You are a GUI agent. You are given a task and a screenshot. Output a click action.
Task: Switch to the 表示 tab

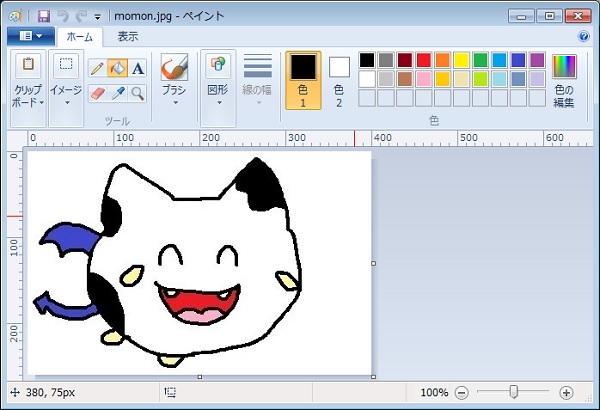[128, 37]
